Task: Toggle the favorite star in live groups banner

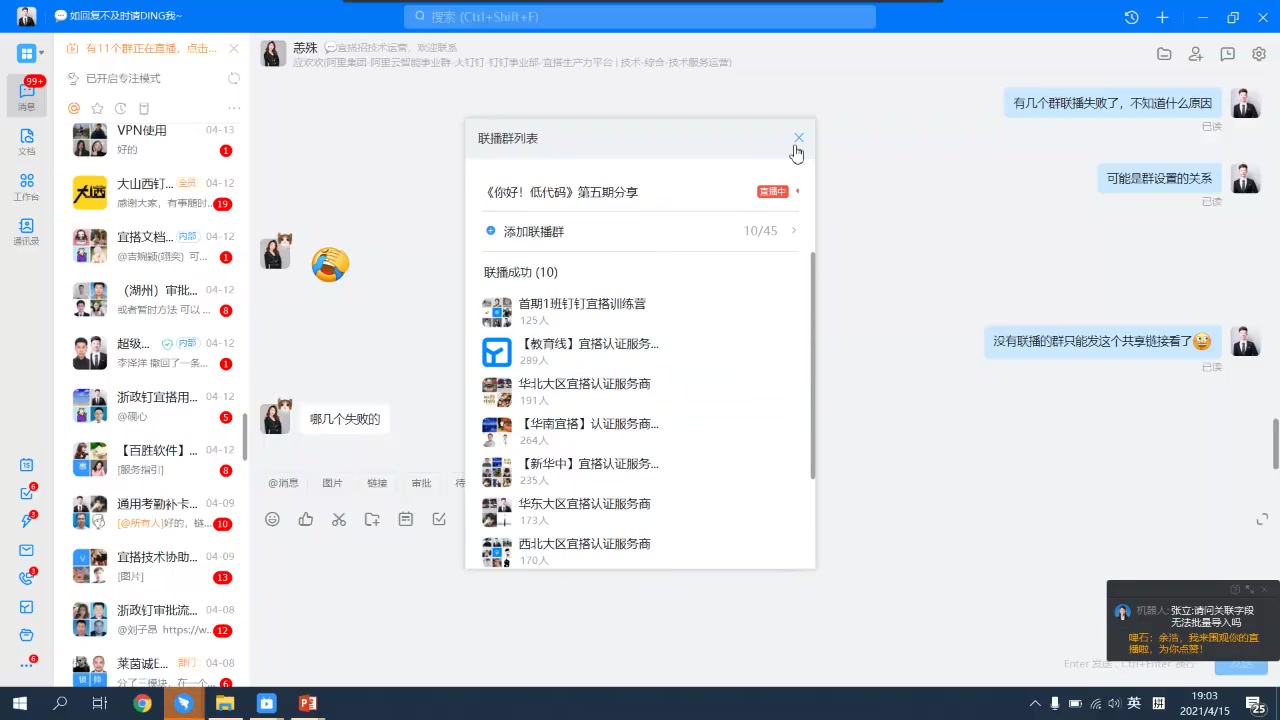Action: coord(97,108)
